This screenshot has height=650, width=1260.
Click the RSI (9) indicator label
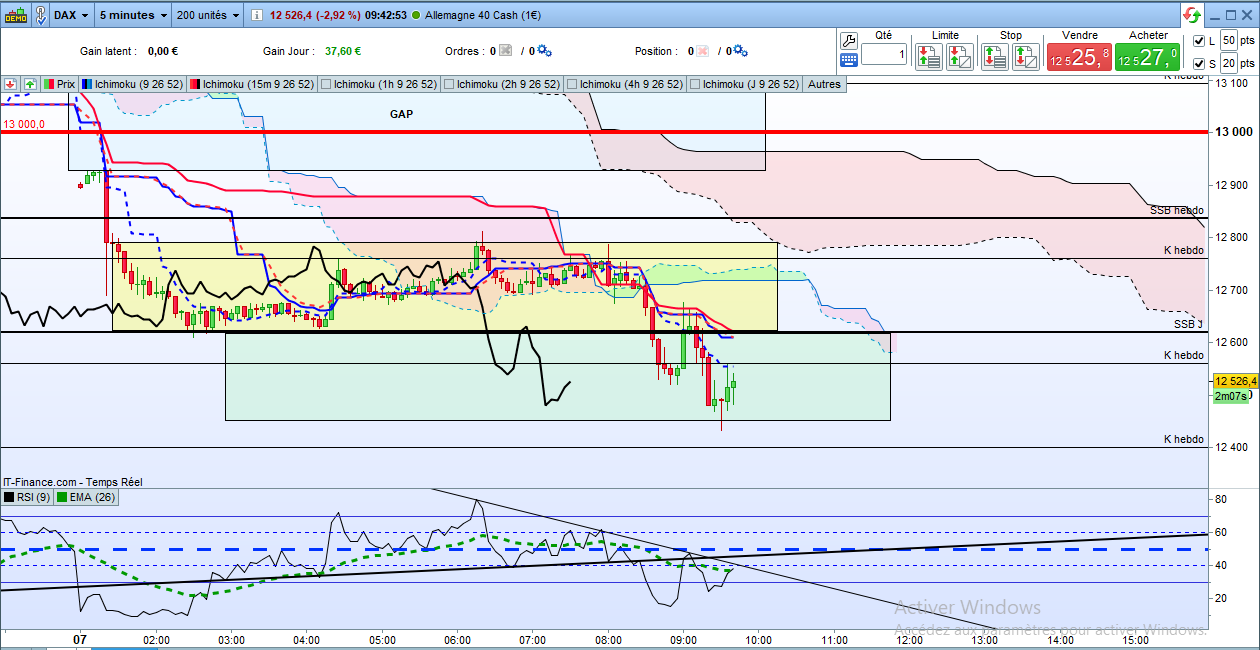[27, 496]
